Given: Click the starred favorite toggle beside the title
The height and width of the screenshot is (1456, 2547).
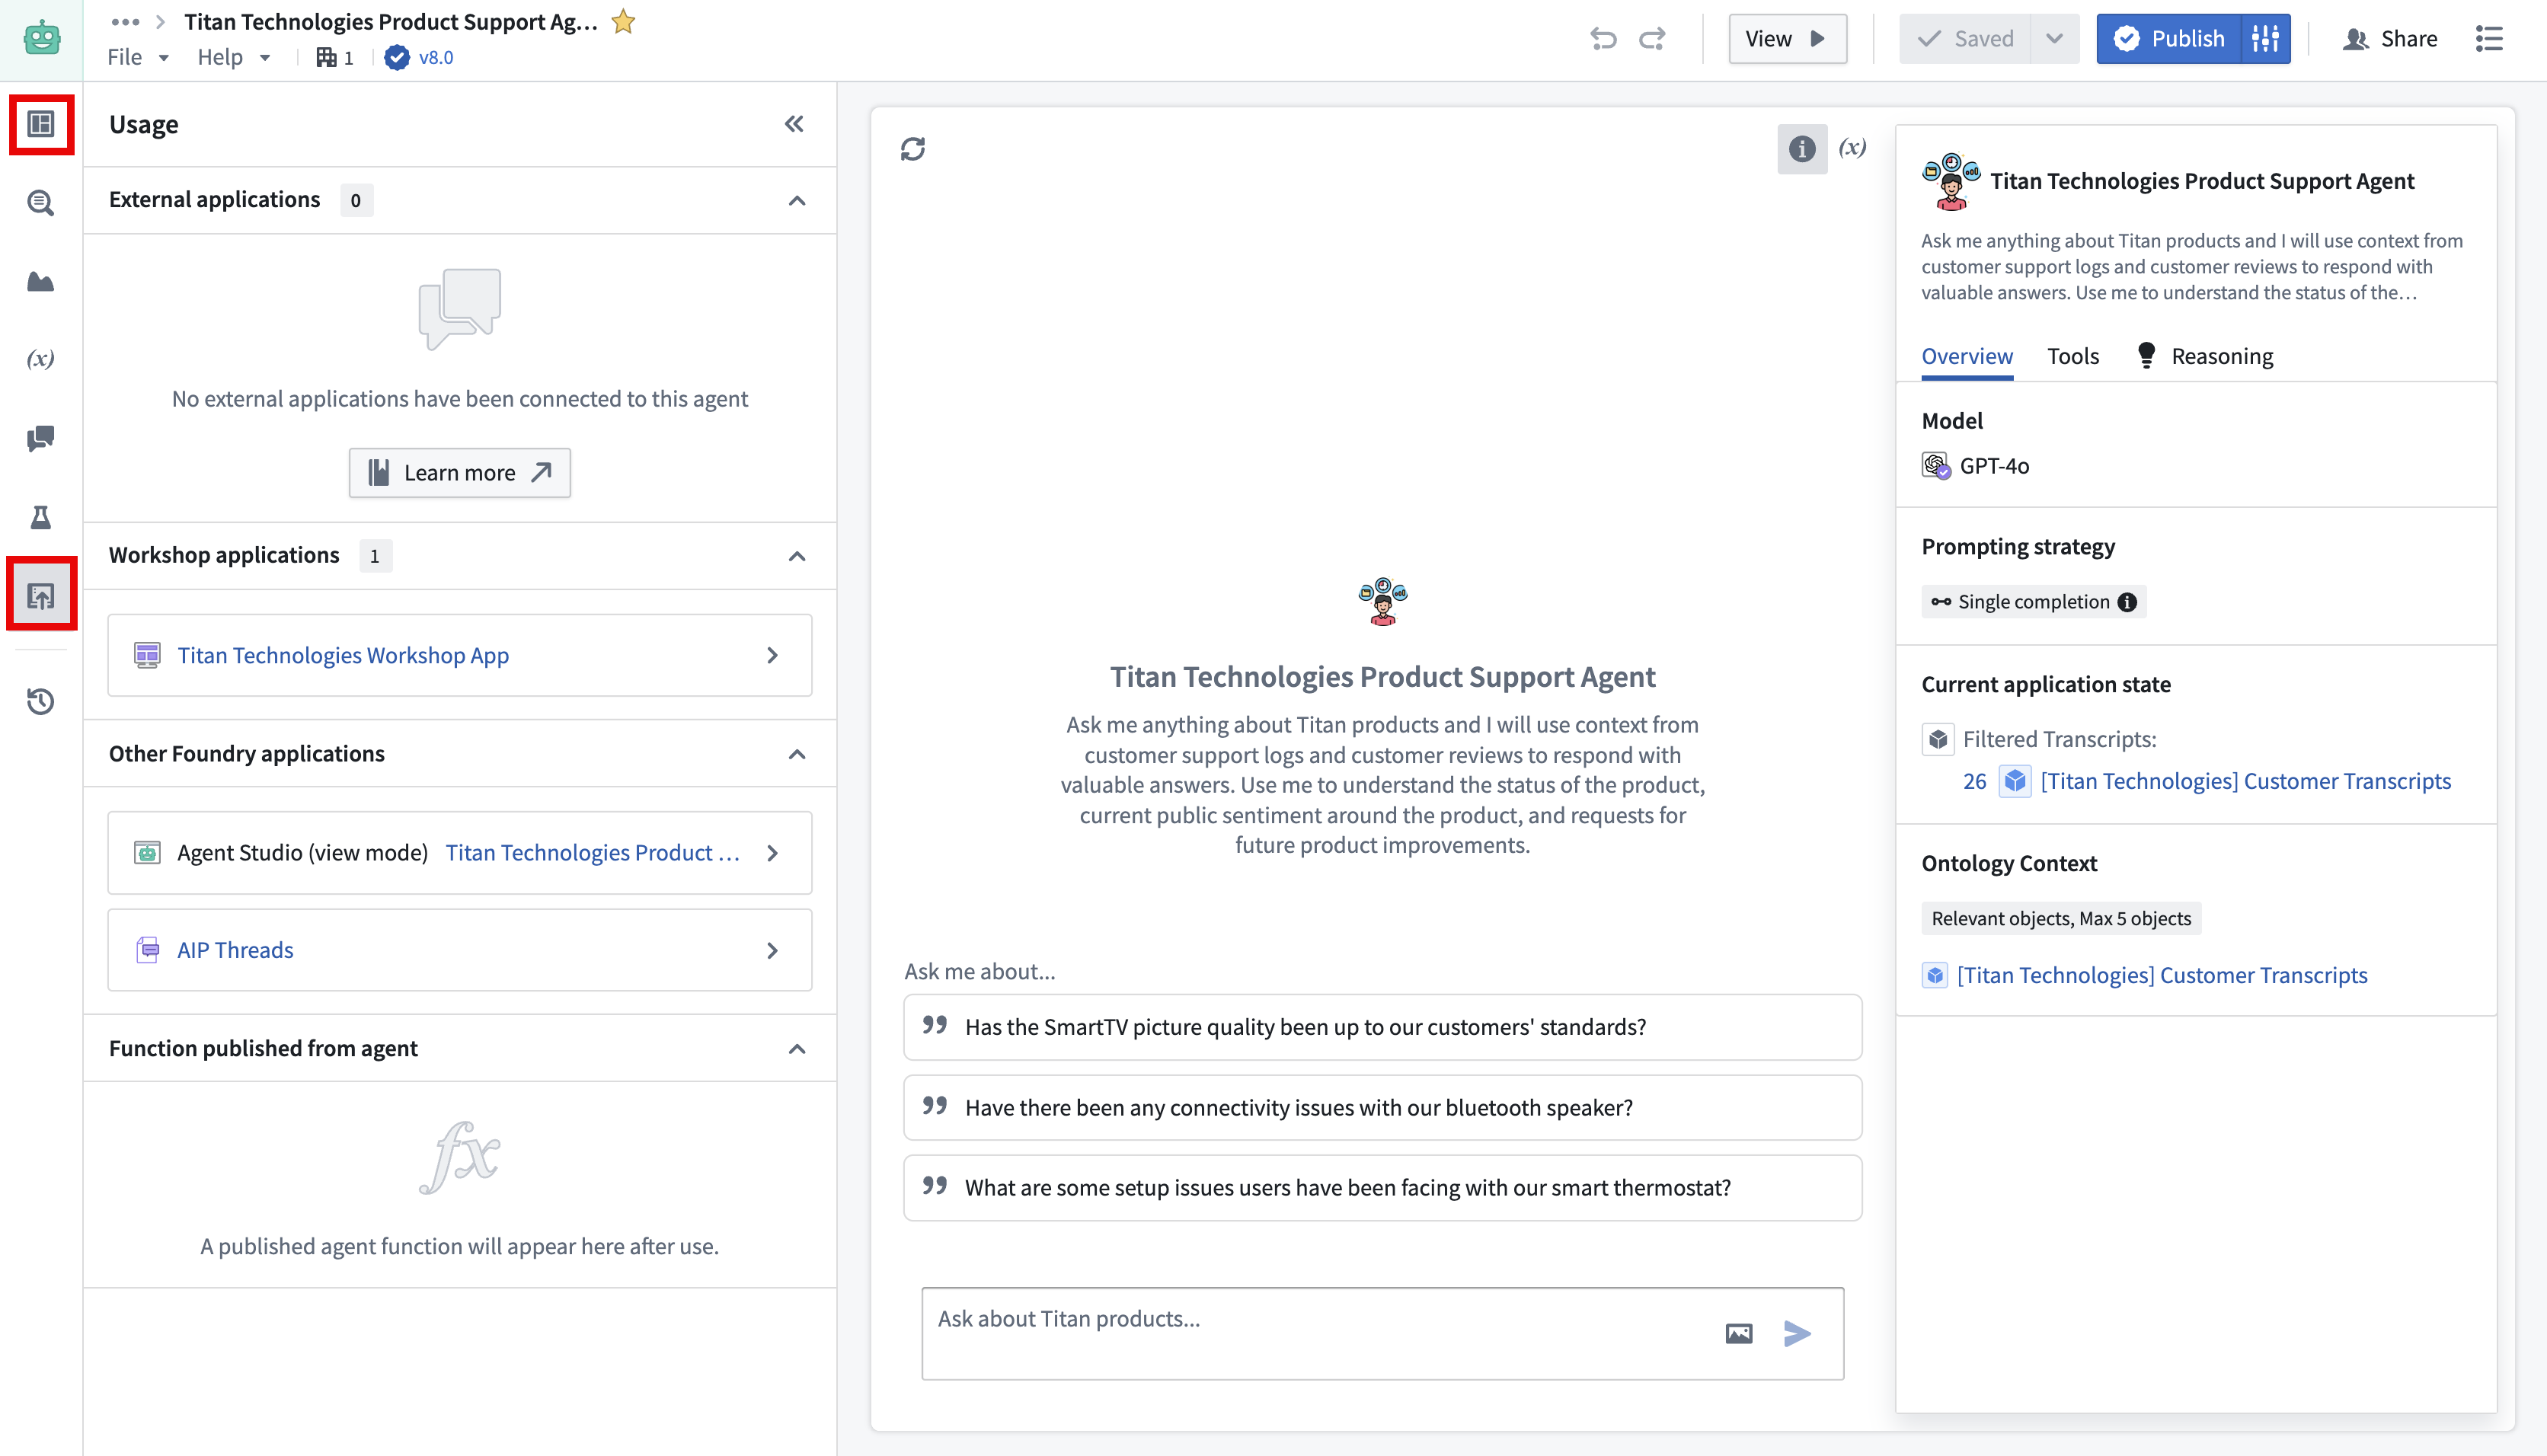Looking at the screenshot, I should click(622, 20).
